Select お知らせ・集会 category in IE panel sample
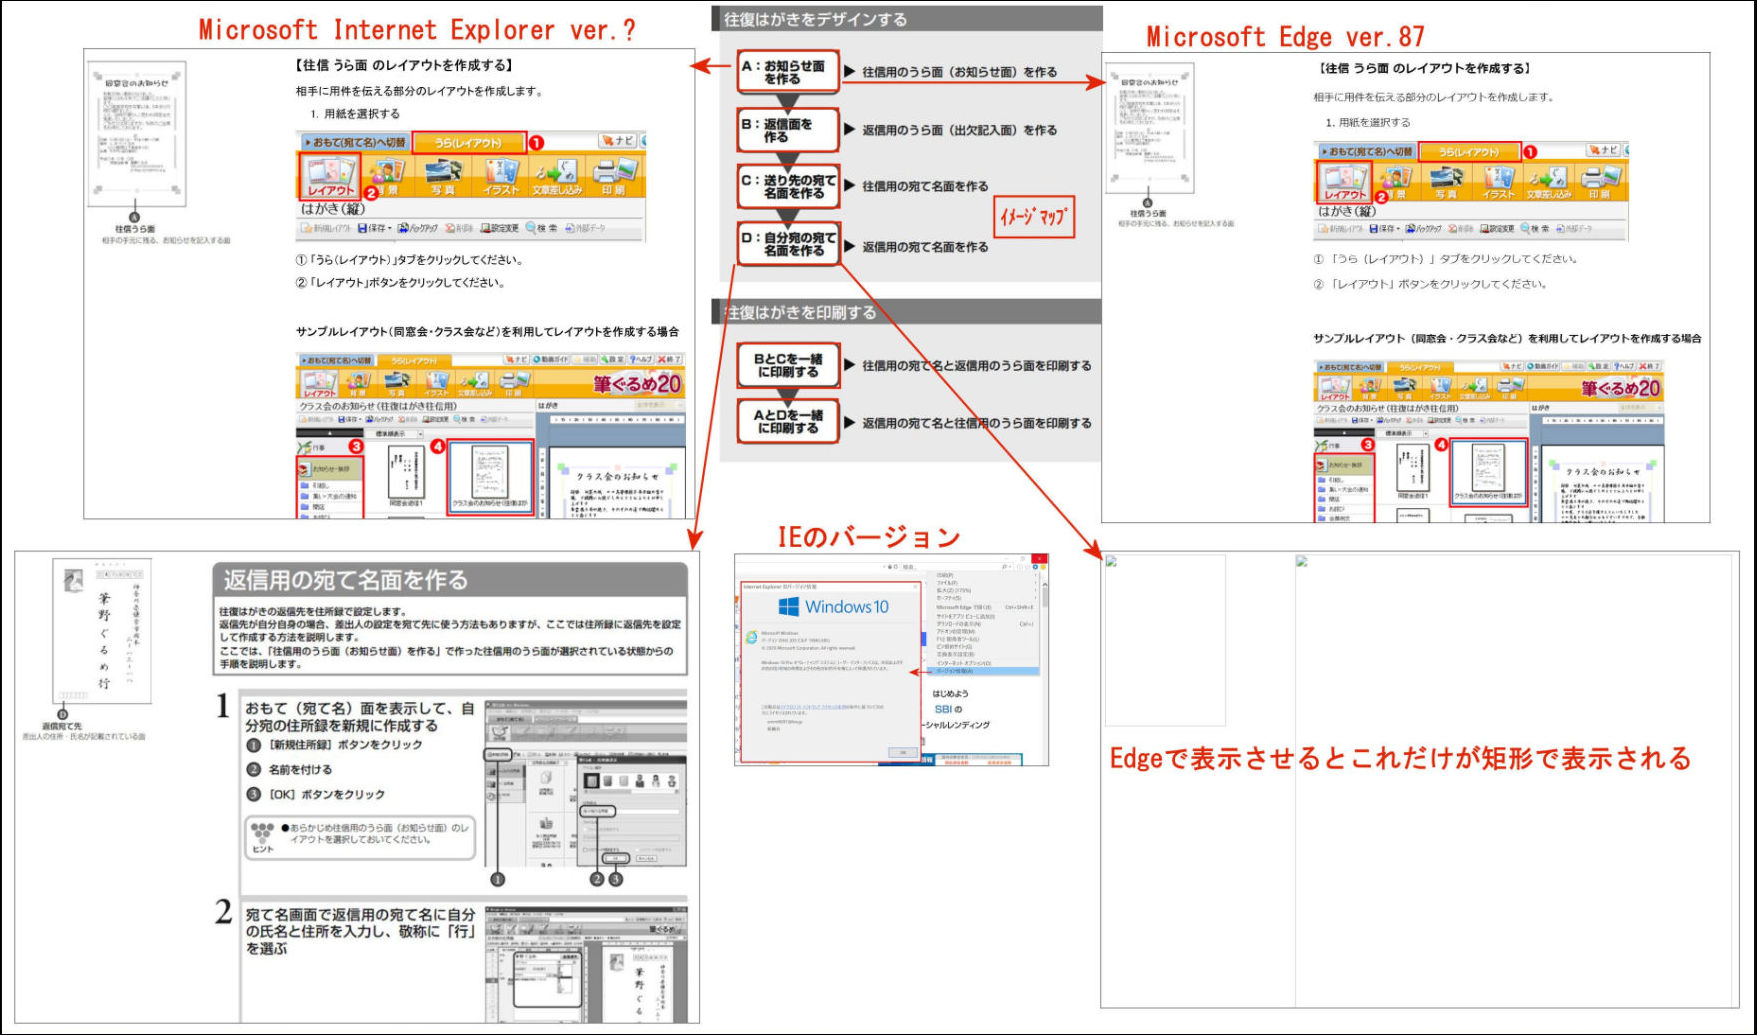Image resolution: width=1757 pixels, height=1035 pixels. [x=330, y=468]
